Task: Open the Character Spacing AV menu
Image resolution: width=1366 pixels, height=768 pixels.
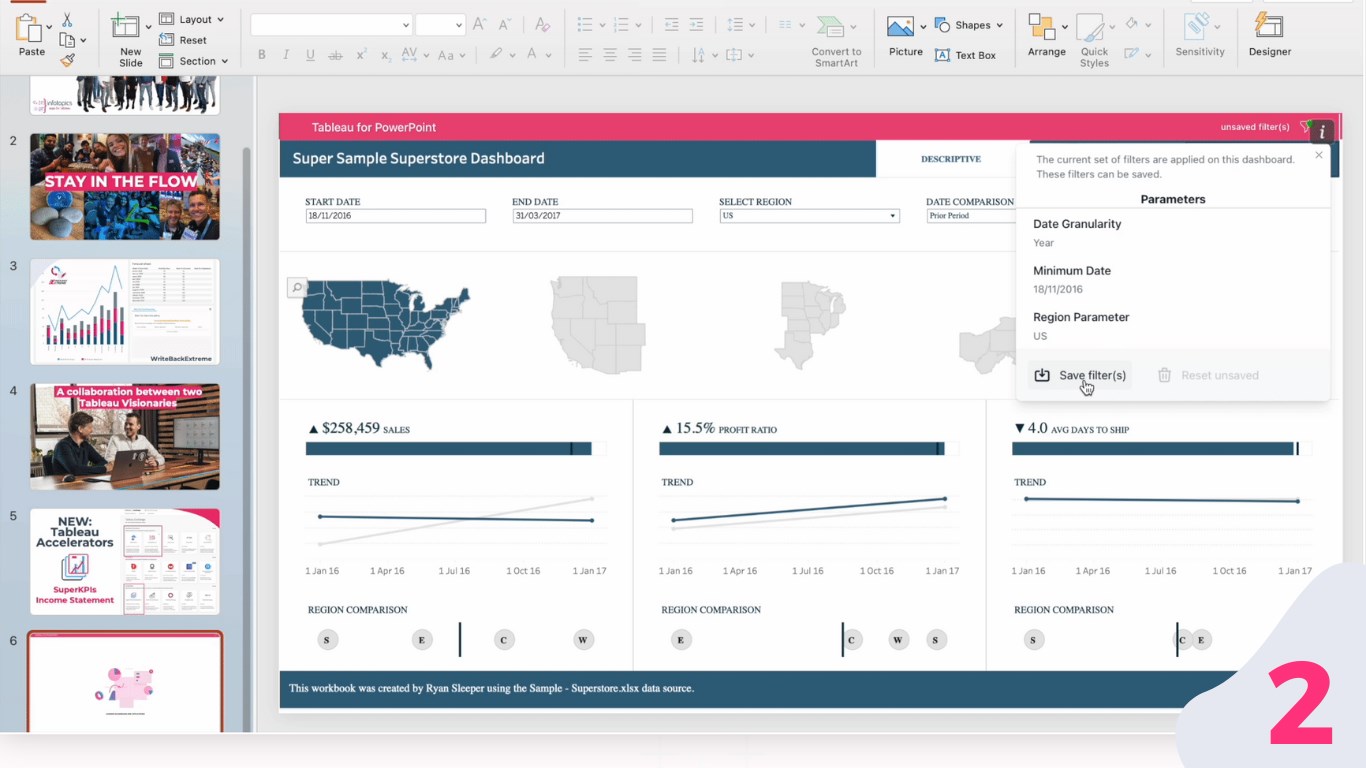Action: coord(413,55)
